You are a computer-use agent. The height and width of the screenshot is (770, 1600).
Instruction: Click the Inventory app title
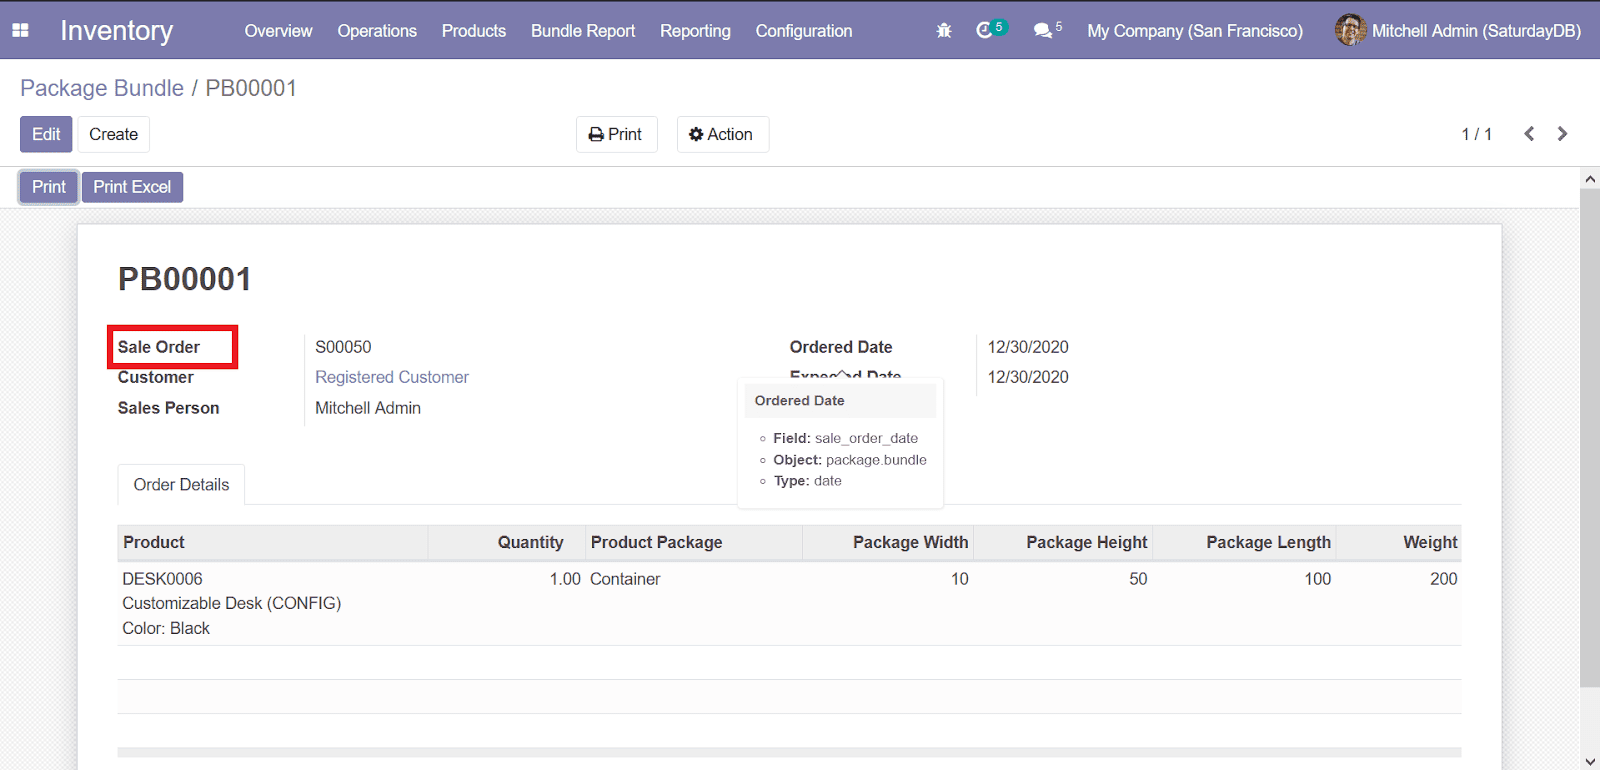click(x=116, y=31)
